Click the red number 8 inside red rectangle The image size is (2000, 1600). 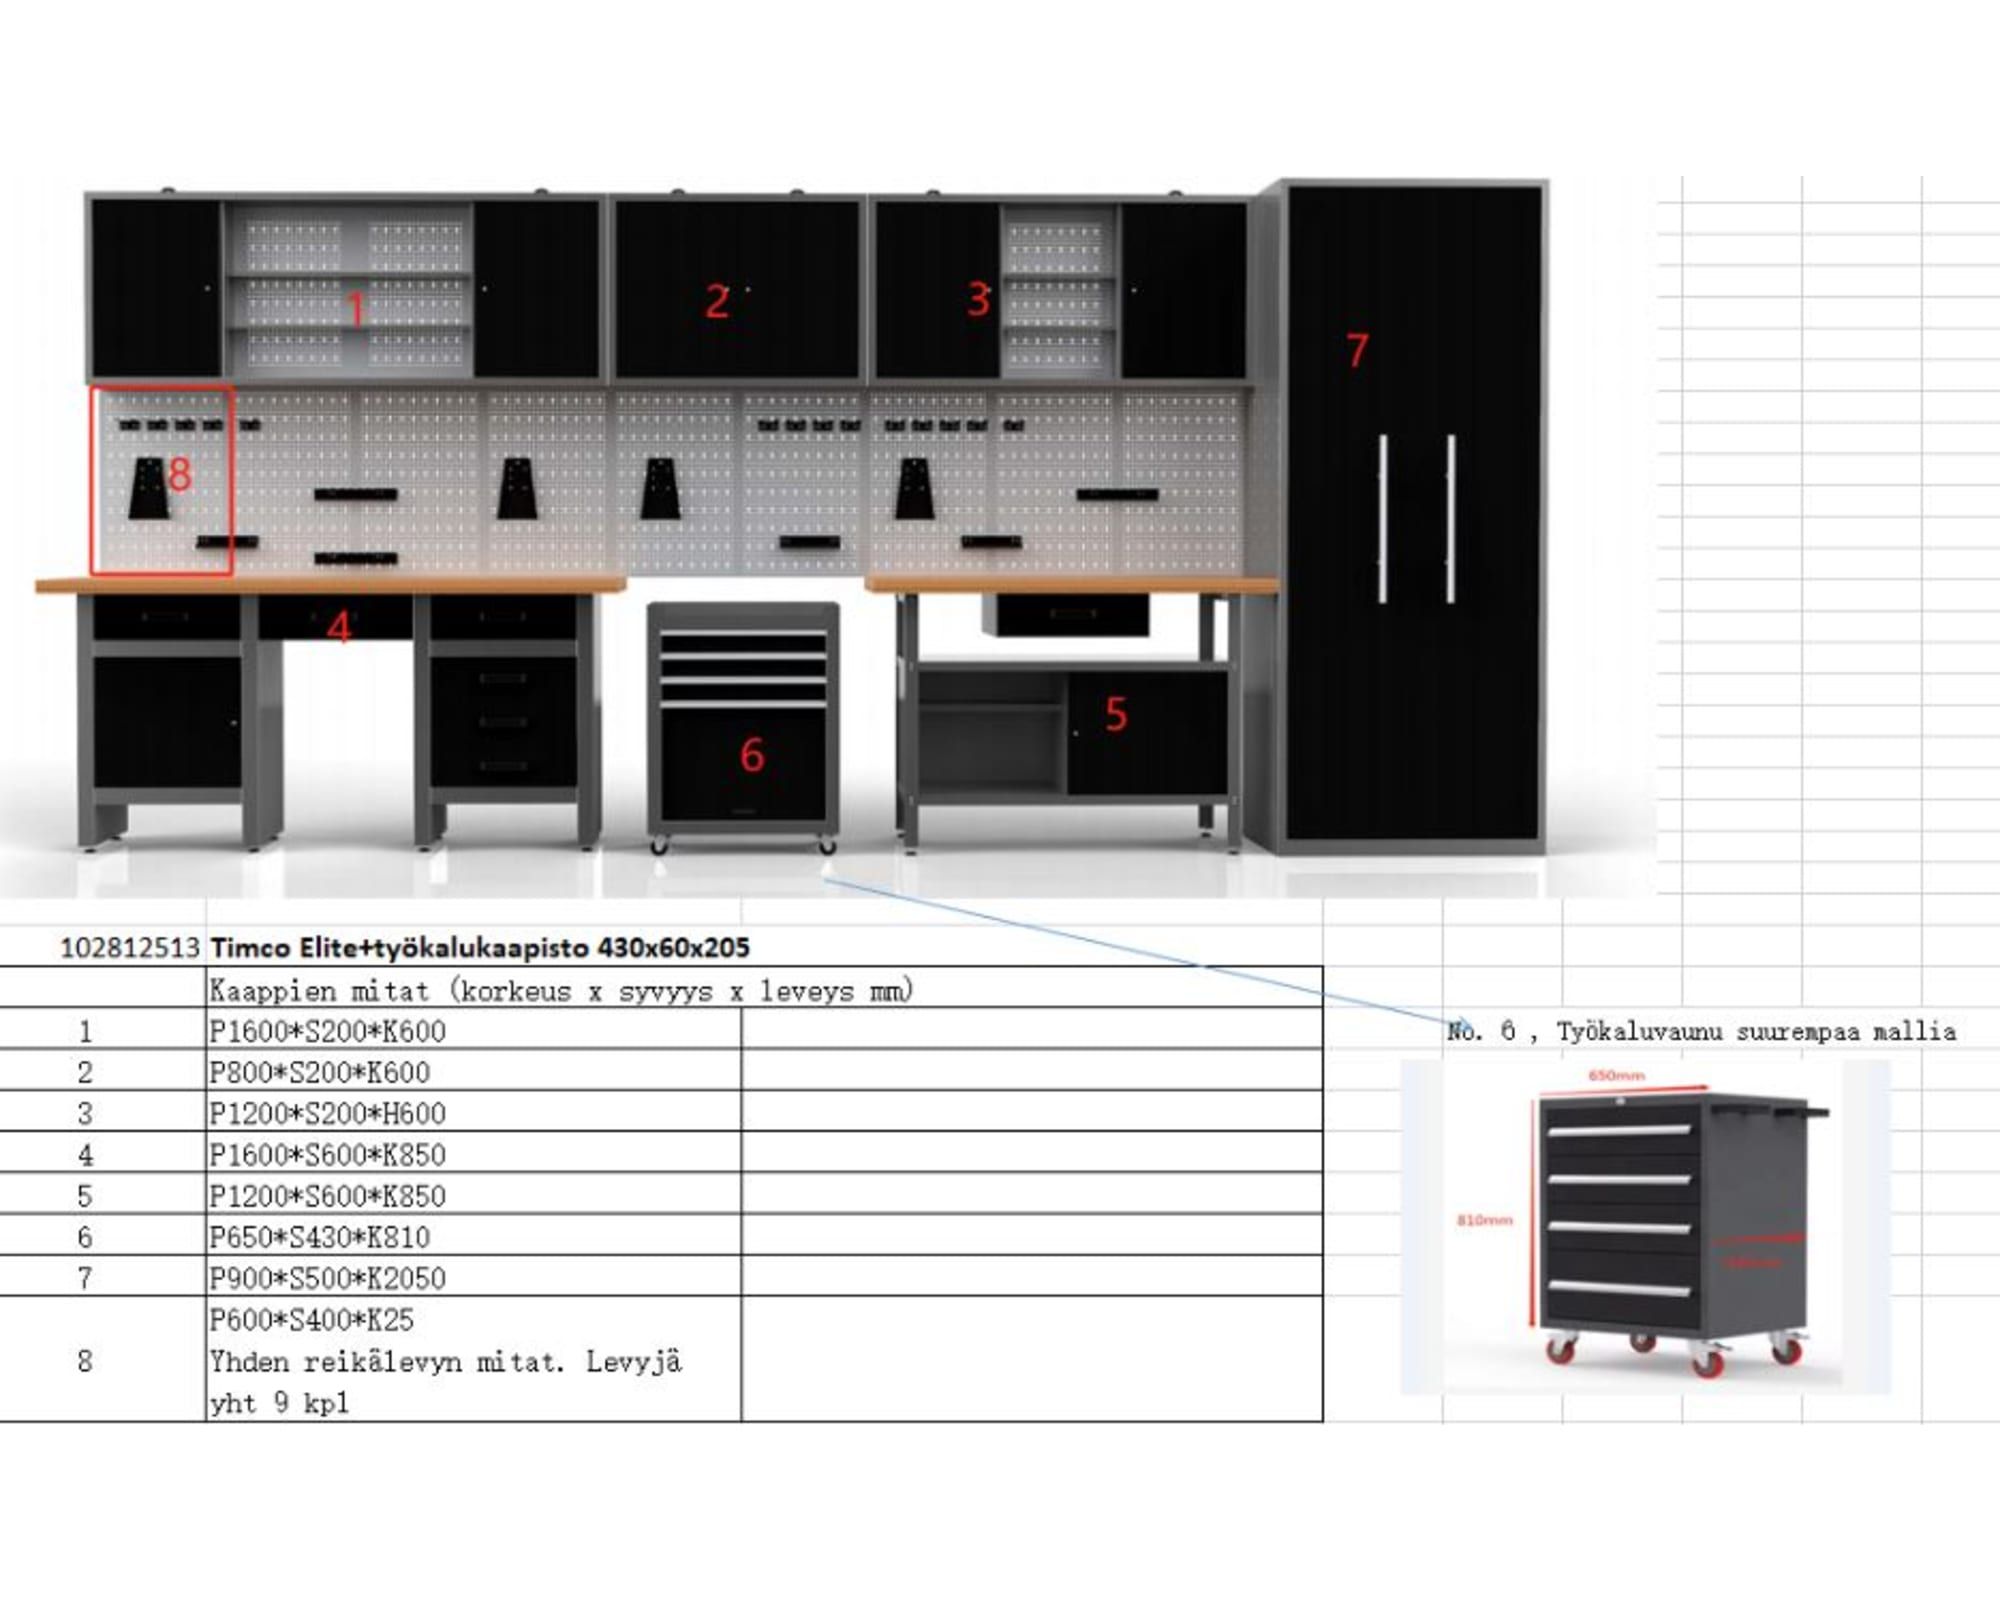coord(180,474)
